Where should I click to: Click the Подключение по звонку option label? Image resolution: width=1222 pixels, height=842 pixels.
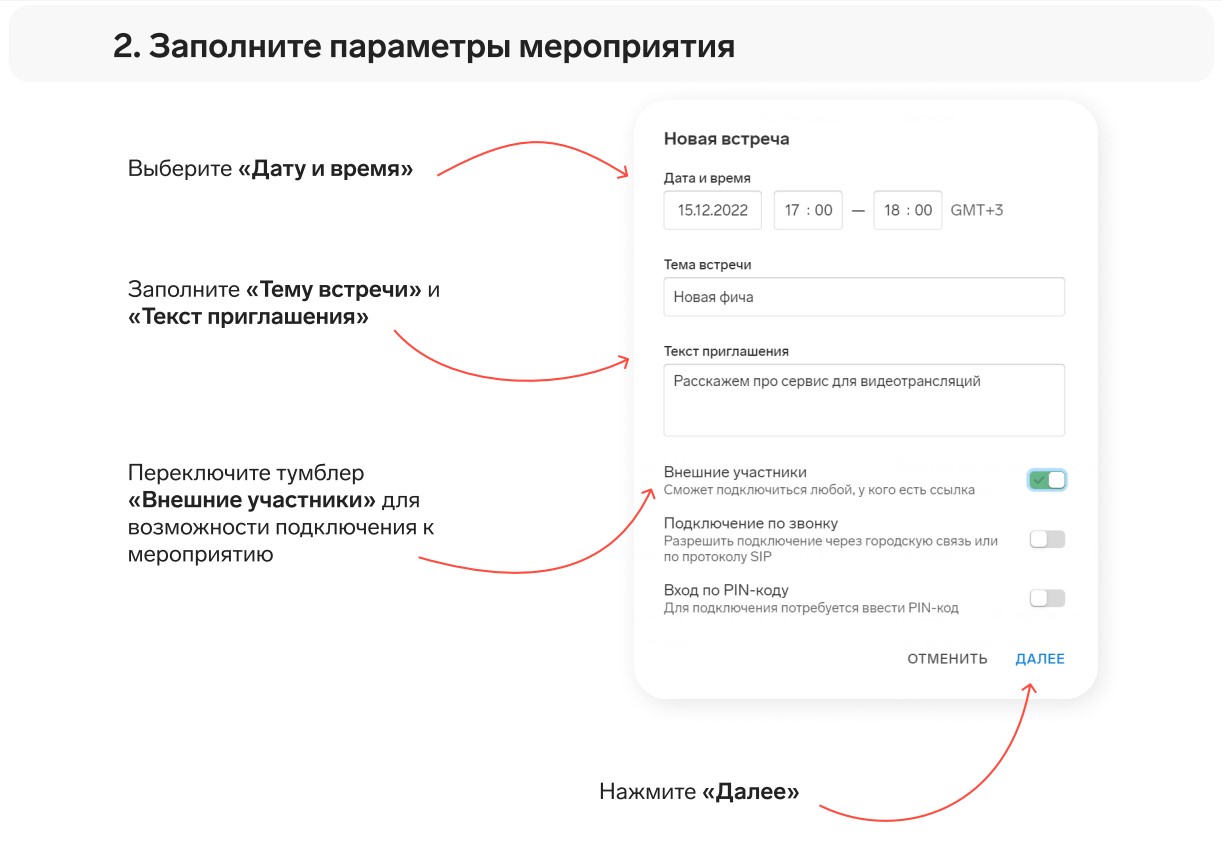[x=750, y=523]
